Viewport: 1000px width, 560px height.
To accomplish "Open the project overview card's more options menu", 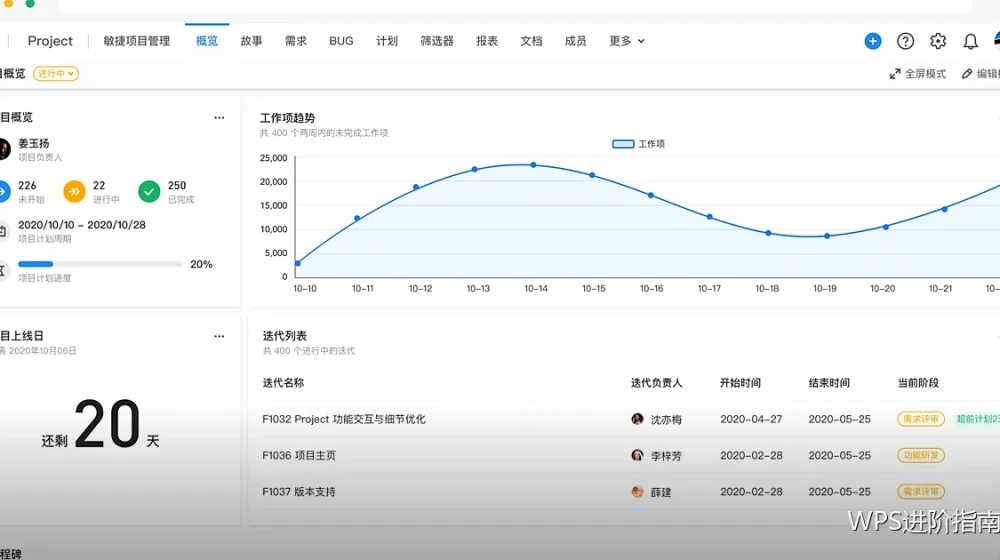I will (x=219, y=117).
